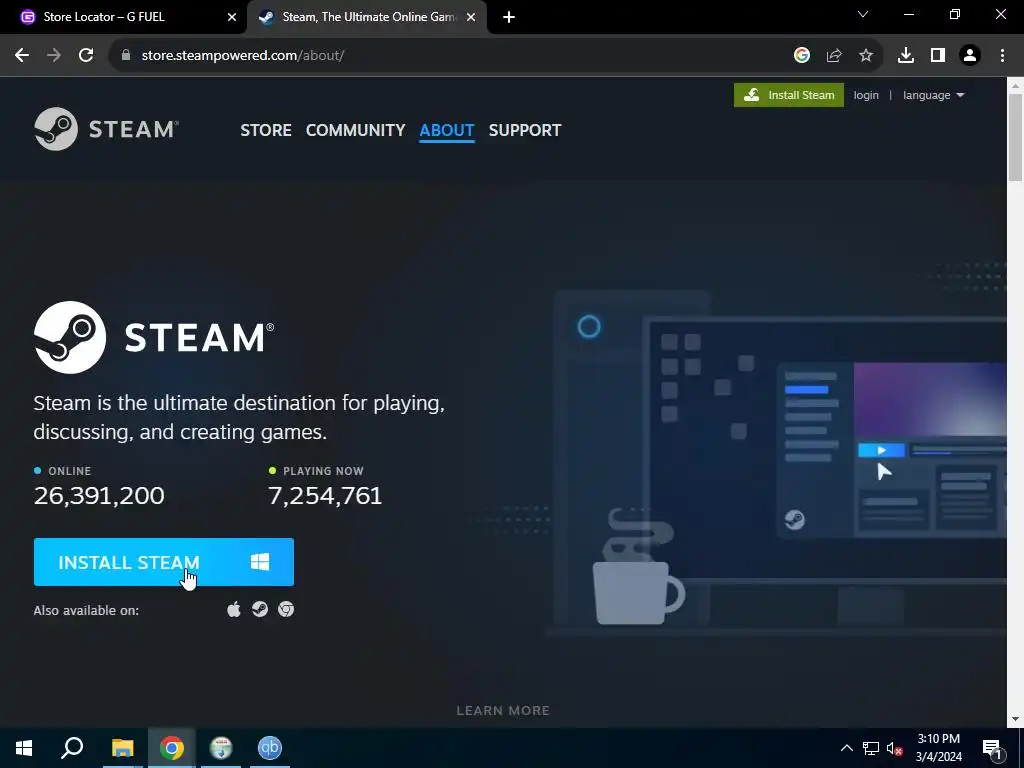The image size is (1024, 768).
Task: Click the address bar URL
Action: coord(243,56)
